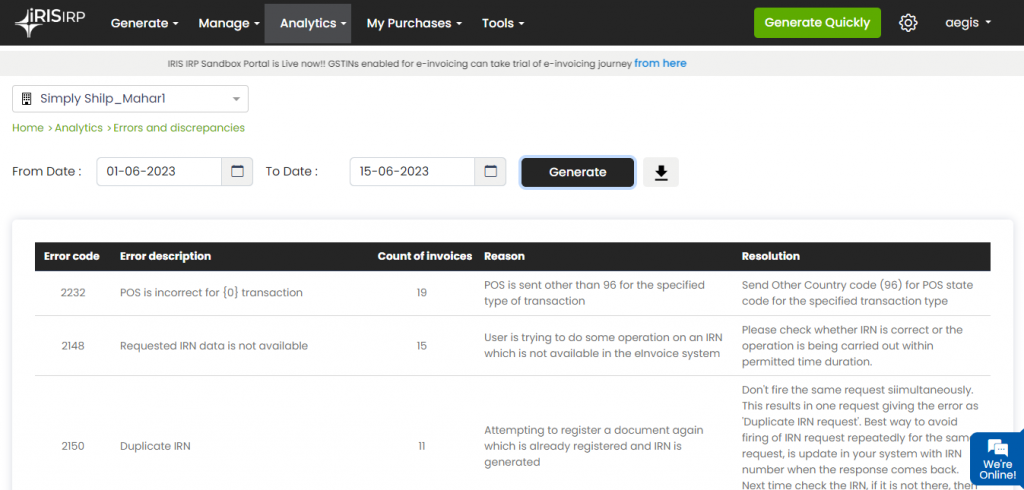
Task: Click the IRIS IRP logo
Action: tap(49, 22)
